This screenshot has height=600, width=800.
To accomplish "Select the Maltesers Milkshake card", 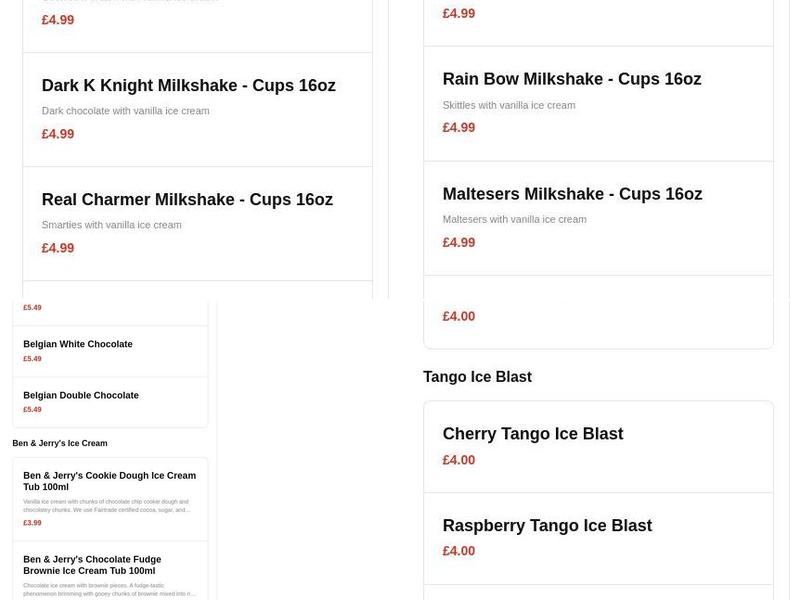I will click(x=571, y=193).
